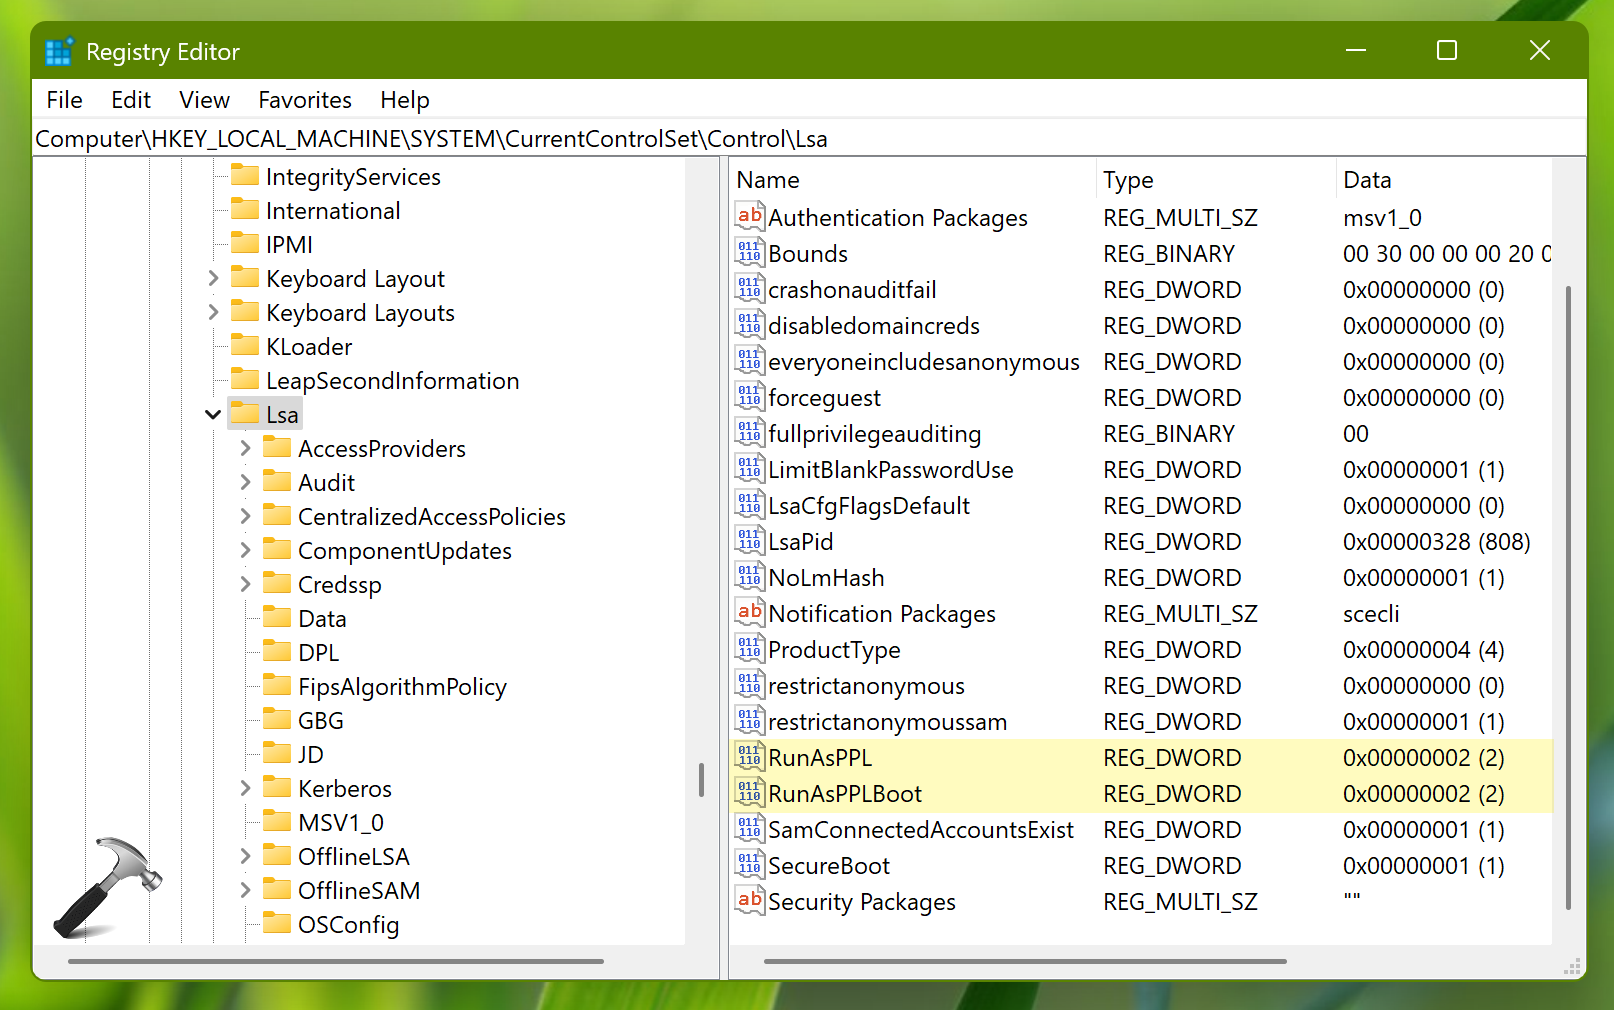Click the Credssp folder icon
This screenshot has height=1010, width=1614.
[277, 584]
